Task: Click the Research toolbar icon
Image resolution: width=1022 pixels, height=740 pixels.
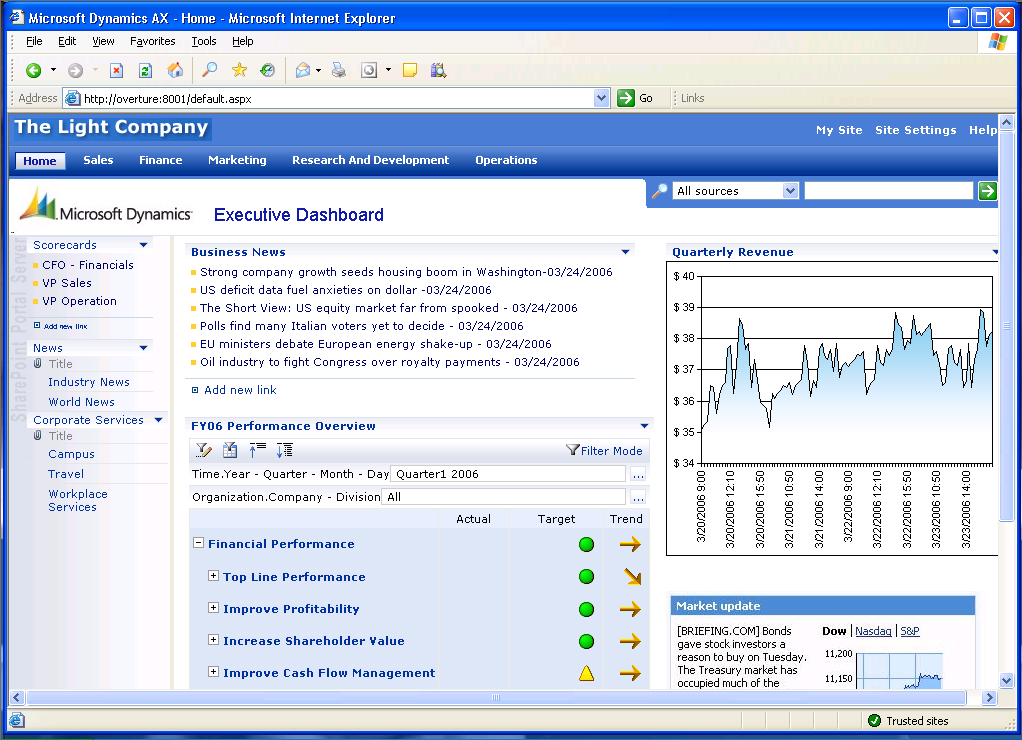Action: click(438, 70)
